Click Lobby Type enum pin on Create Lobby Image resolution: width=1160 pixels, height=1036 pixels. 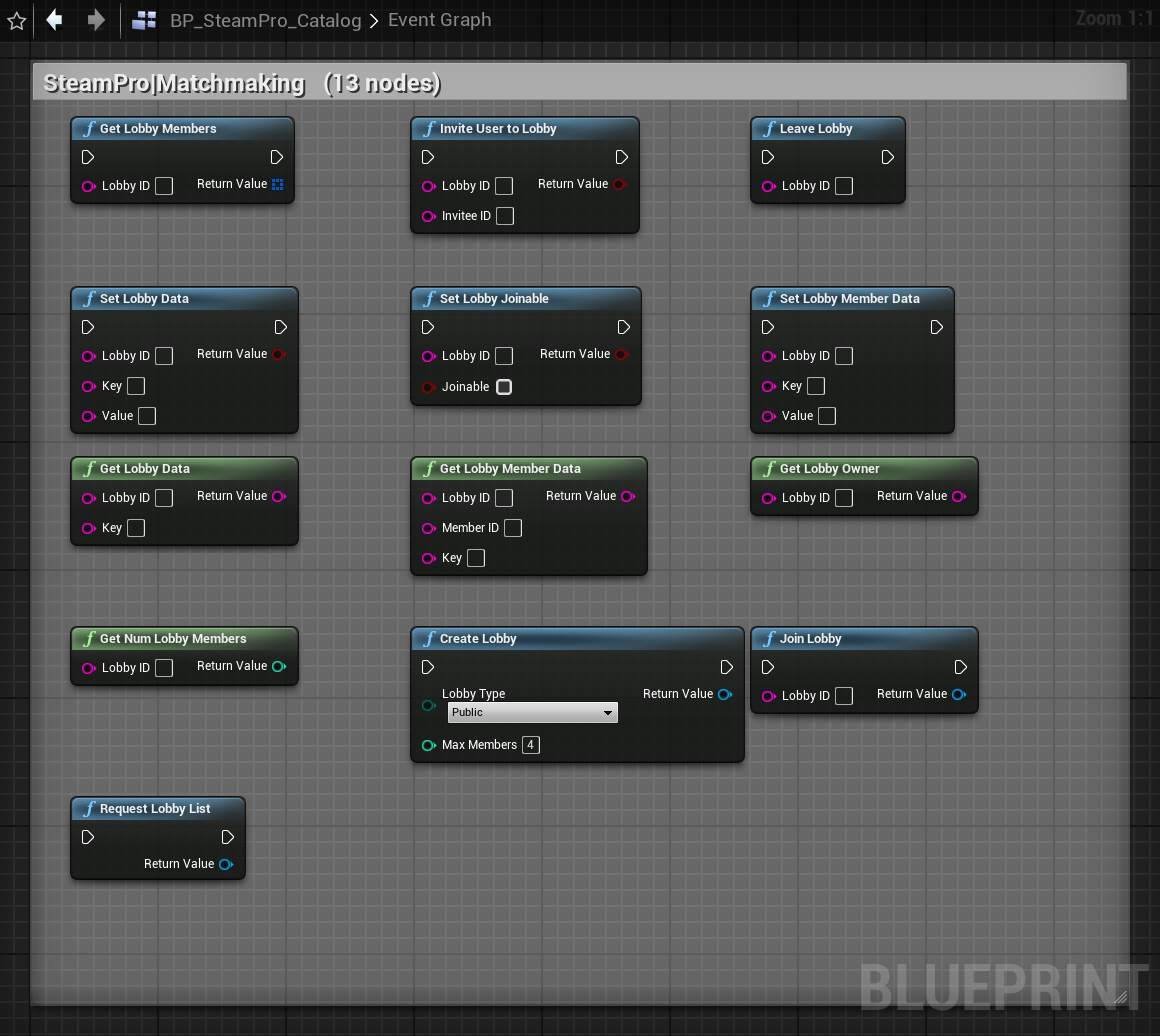pos(428,705)
